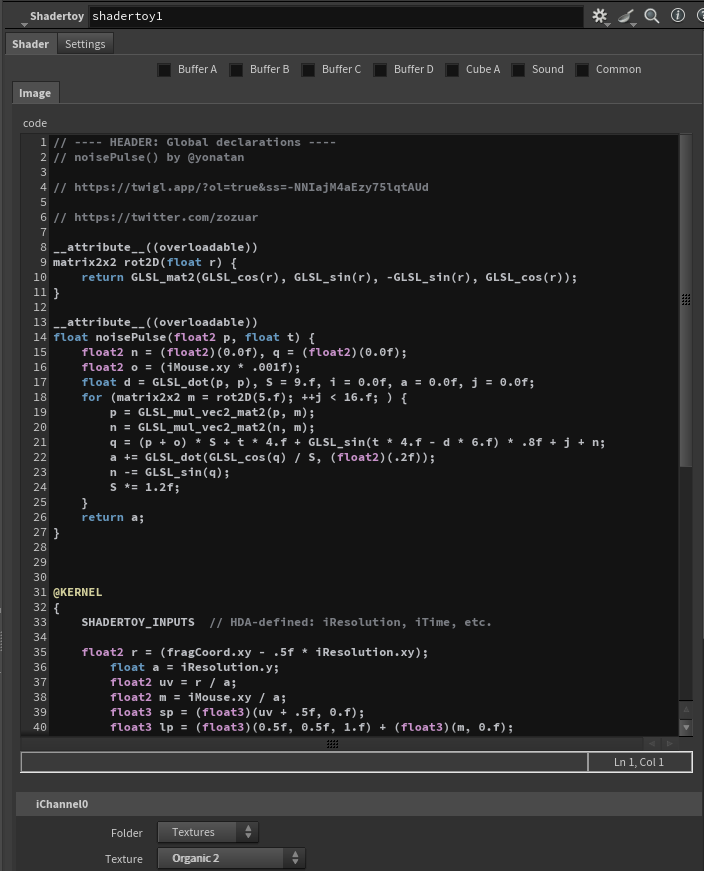Click the vertical resize grip right of code
The image size is (704, 871).
pyautogui.click(x=686, y=300)
